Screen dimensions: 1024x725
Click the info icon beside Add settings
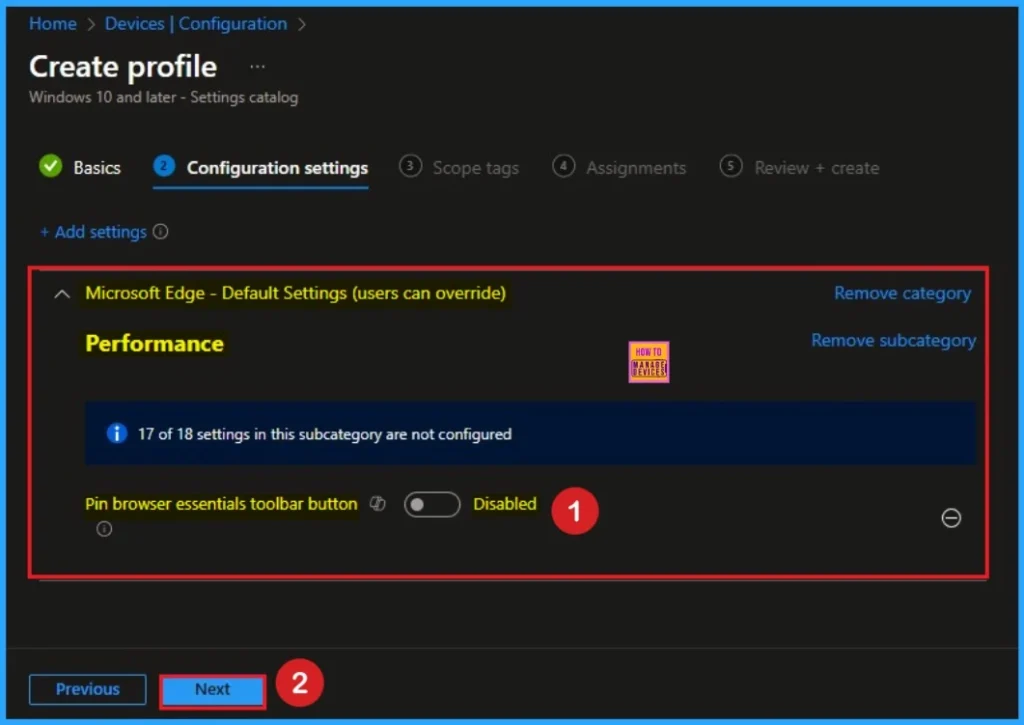pyautogui.click(x=161, y=231)
